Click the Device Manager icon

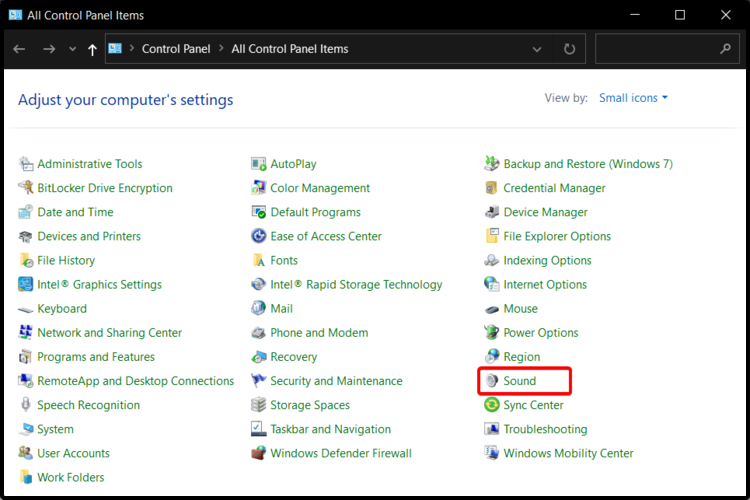(491, 212)
